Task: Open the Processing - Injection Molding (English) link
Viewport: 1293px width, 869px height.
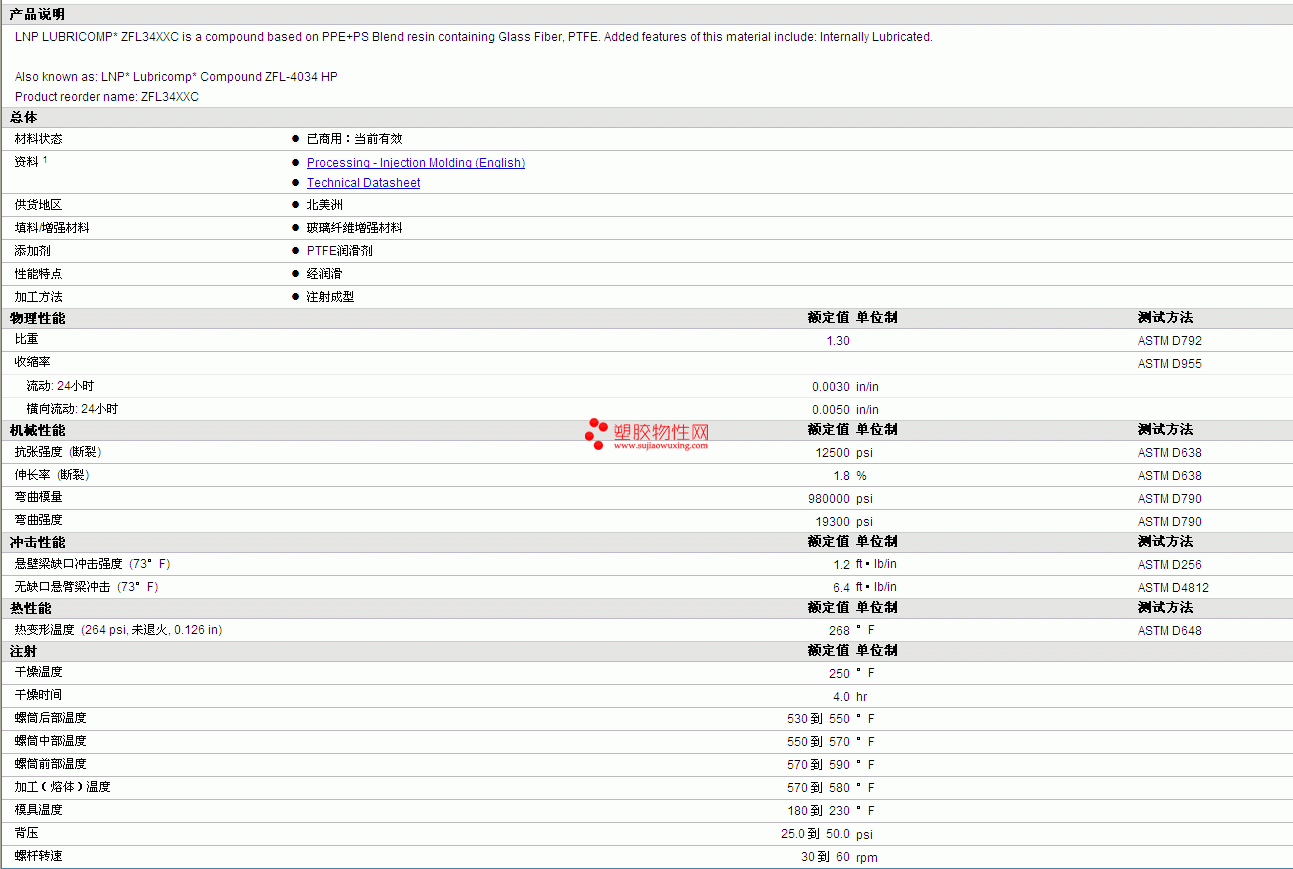Action: click(x=416, y=163)
